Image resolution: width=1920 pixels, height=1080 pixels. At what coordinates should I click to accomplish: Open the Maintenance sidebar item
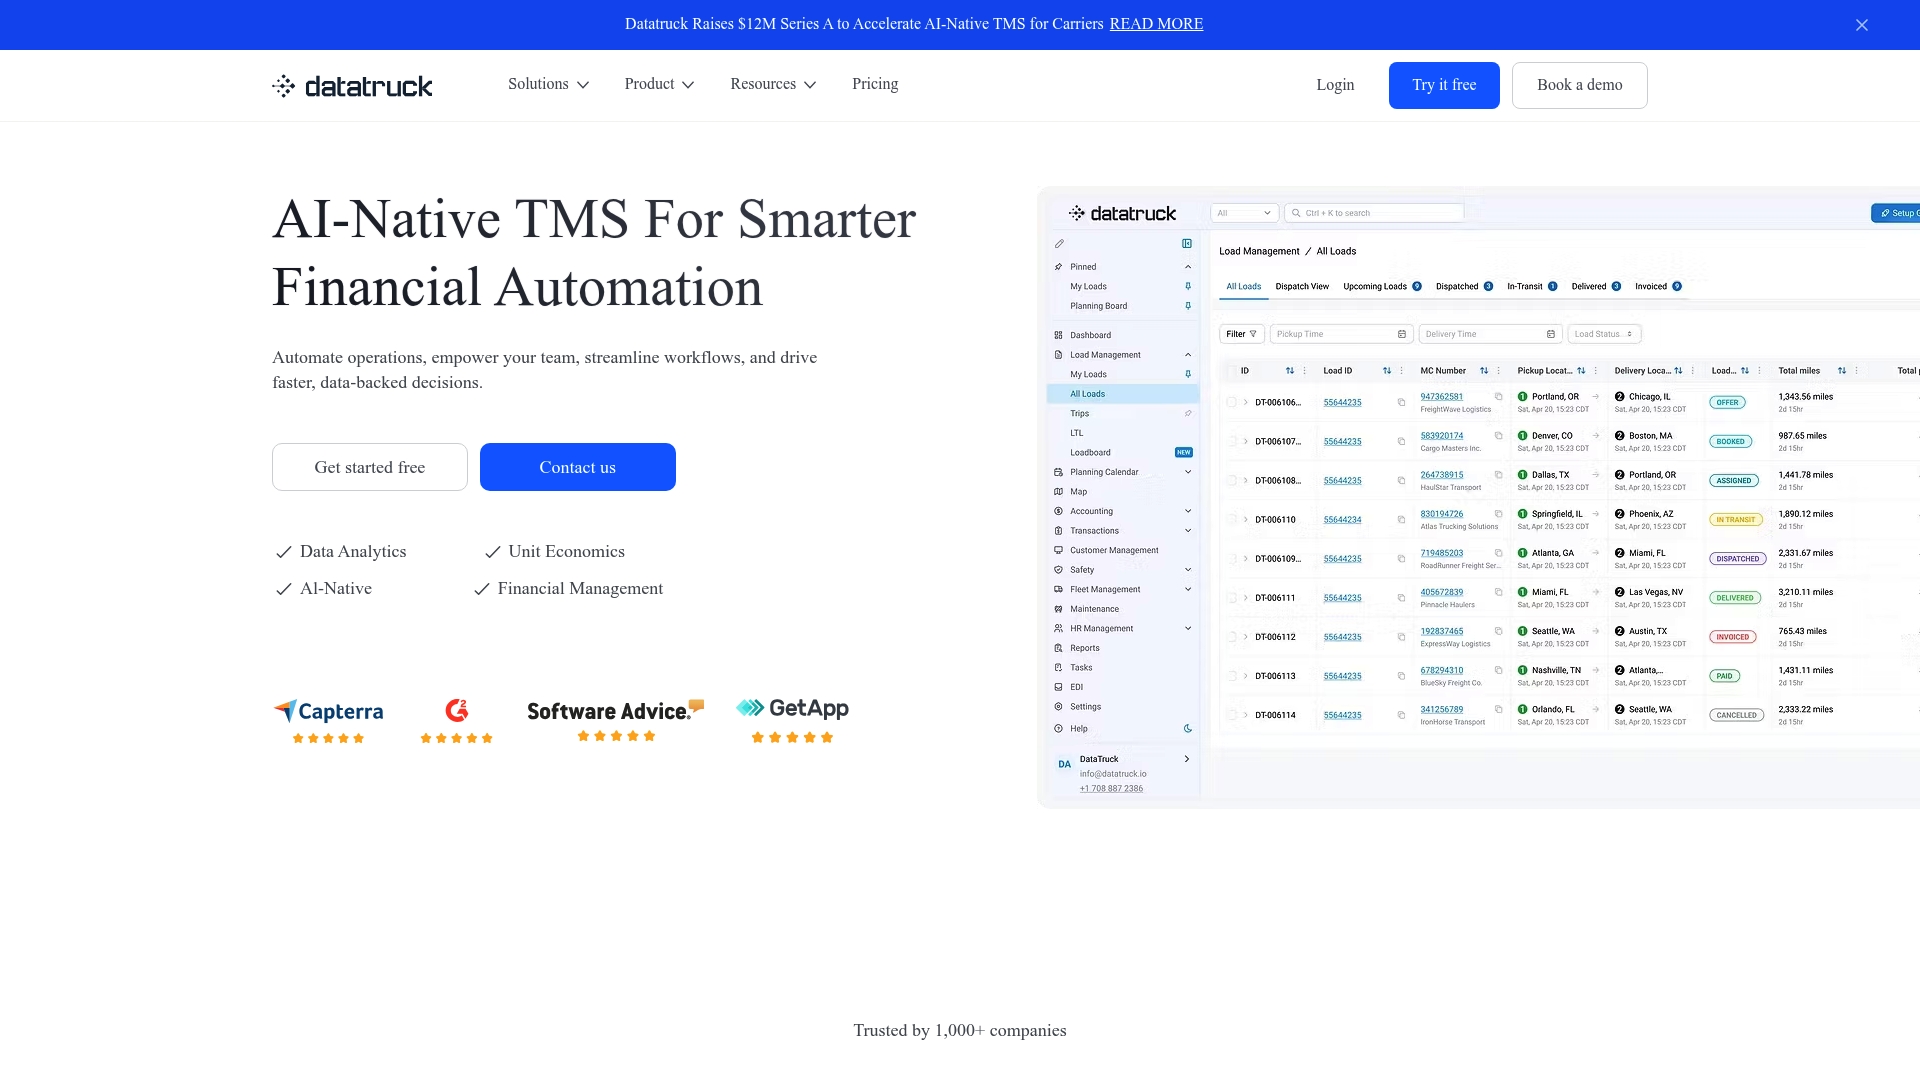point(1094,609)
